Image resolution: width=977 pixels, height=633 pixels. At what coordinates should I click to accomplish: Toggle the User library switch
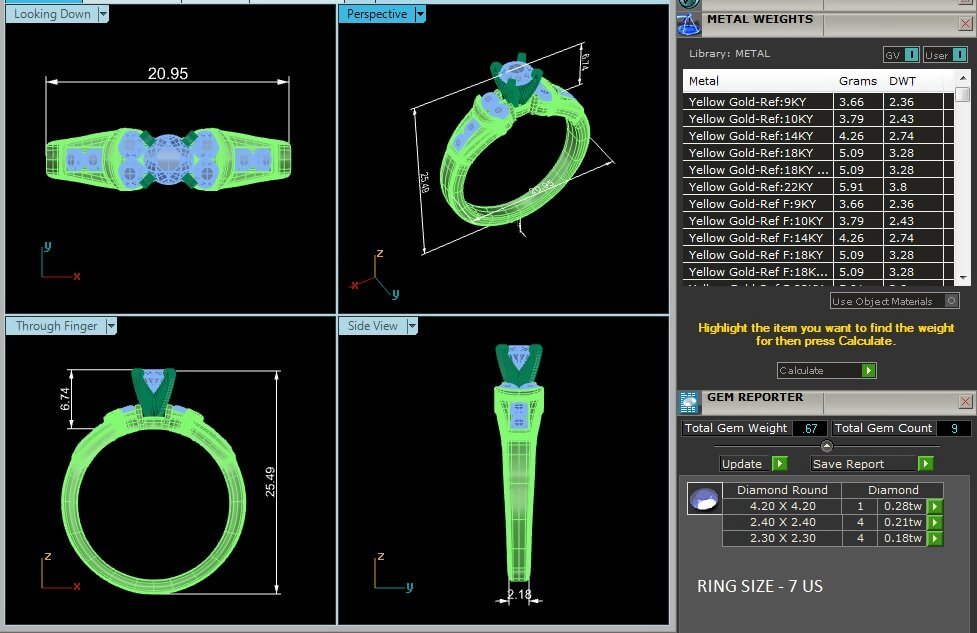[x=945, y=55]
